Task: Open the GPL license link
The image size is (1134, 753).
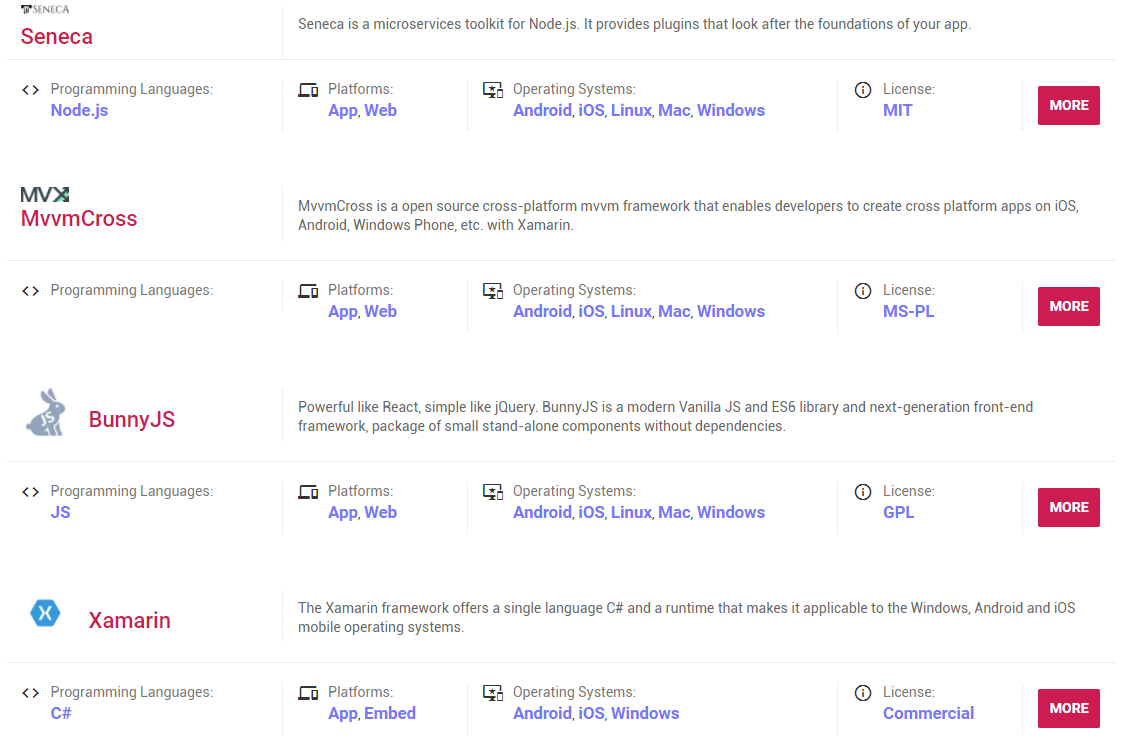Action: [899, 513]
